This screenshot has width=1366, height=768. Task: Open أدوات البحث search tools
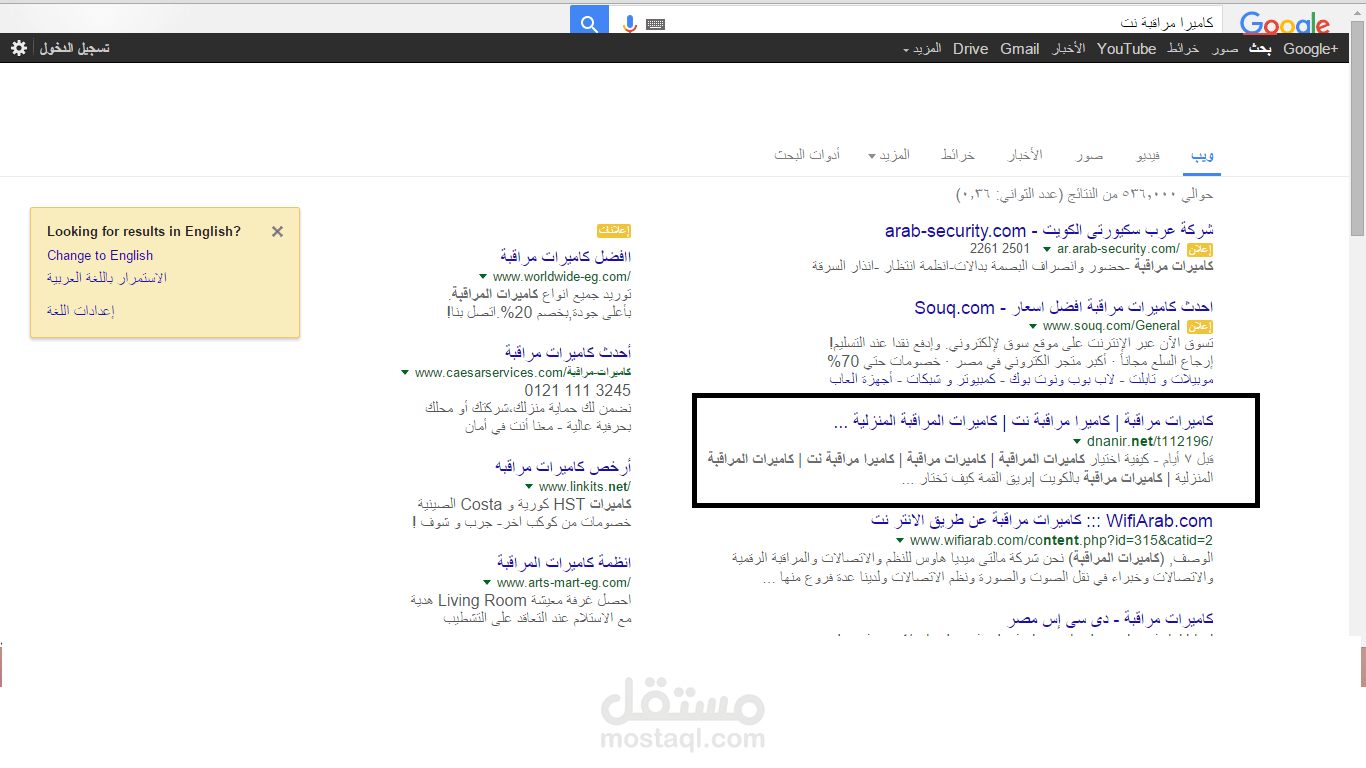807,156
